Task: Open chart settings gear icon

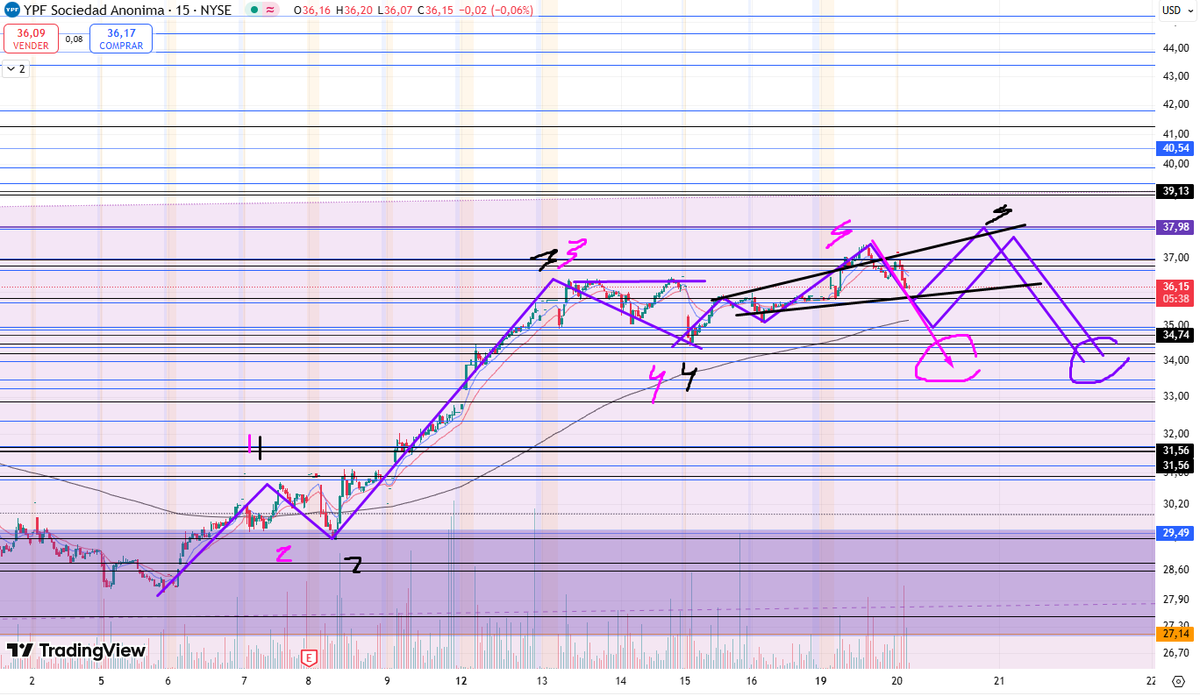Action: tap(1178, 680)
